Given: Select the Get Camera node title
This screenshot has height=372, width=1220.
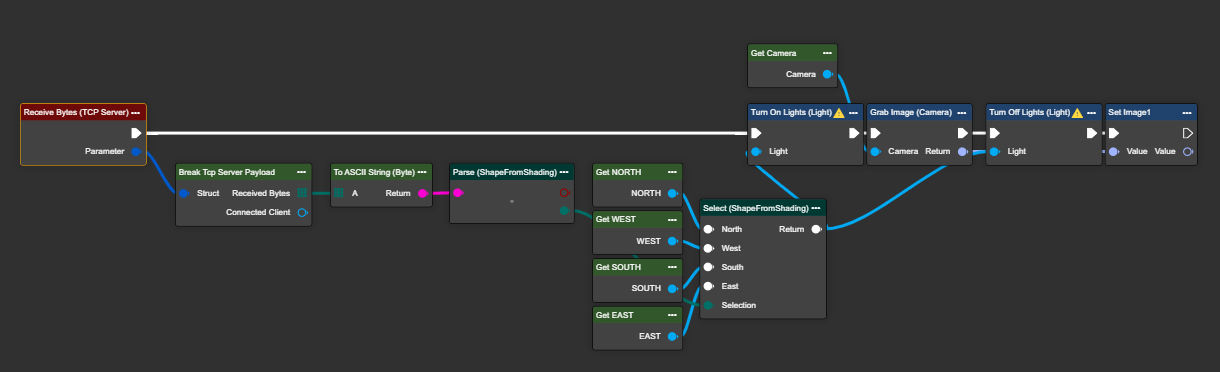Looking at the screenshot, I should click(774, 53).
